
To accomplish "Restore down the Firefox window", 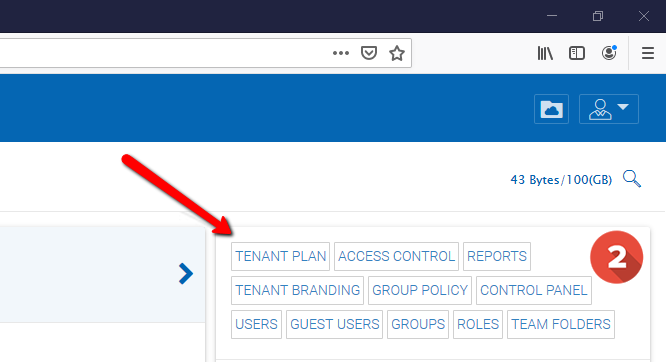I will point(598,16).
